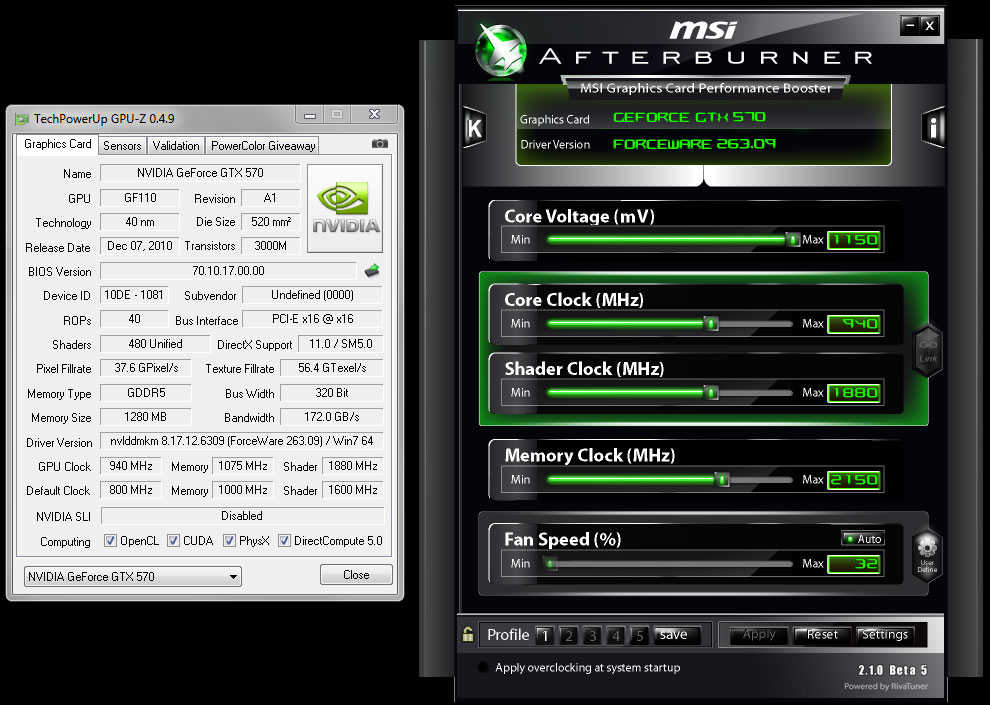
Task: Click the Core Clock value field 940
Action: (854, 324)
